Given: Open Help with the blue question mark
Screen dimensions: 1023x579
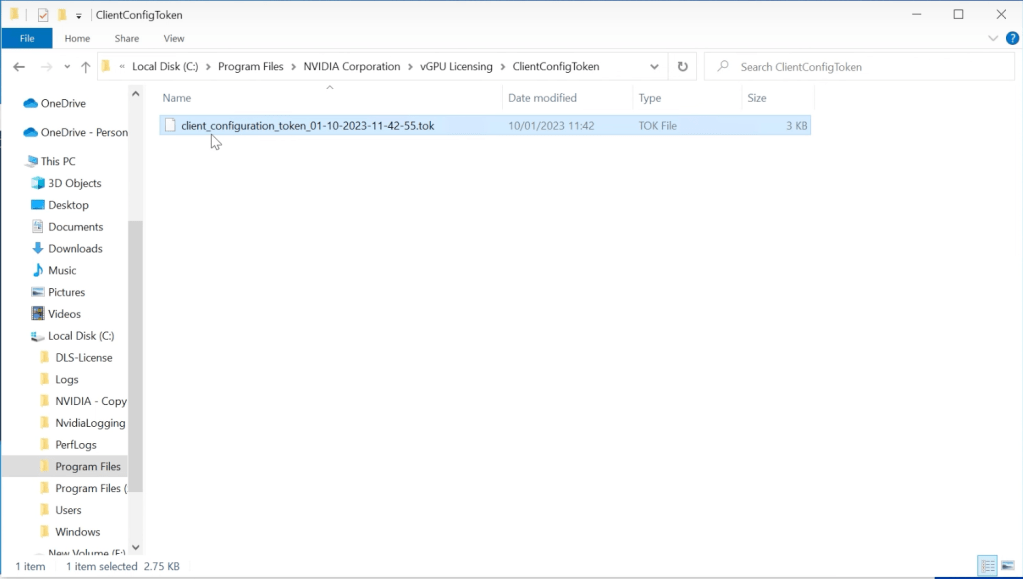Looking at the screenshot, I should 1009,38.
